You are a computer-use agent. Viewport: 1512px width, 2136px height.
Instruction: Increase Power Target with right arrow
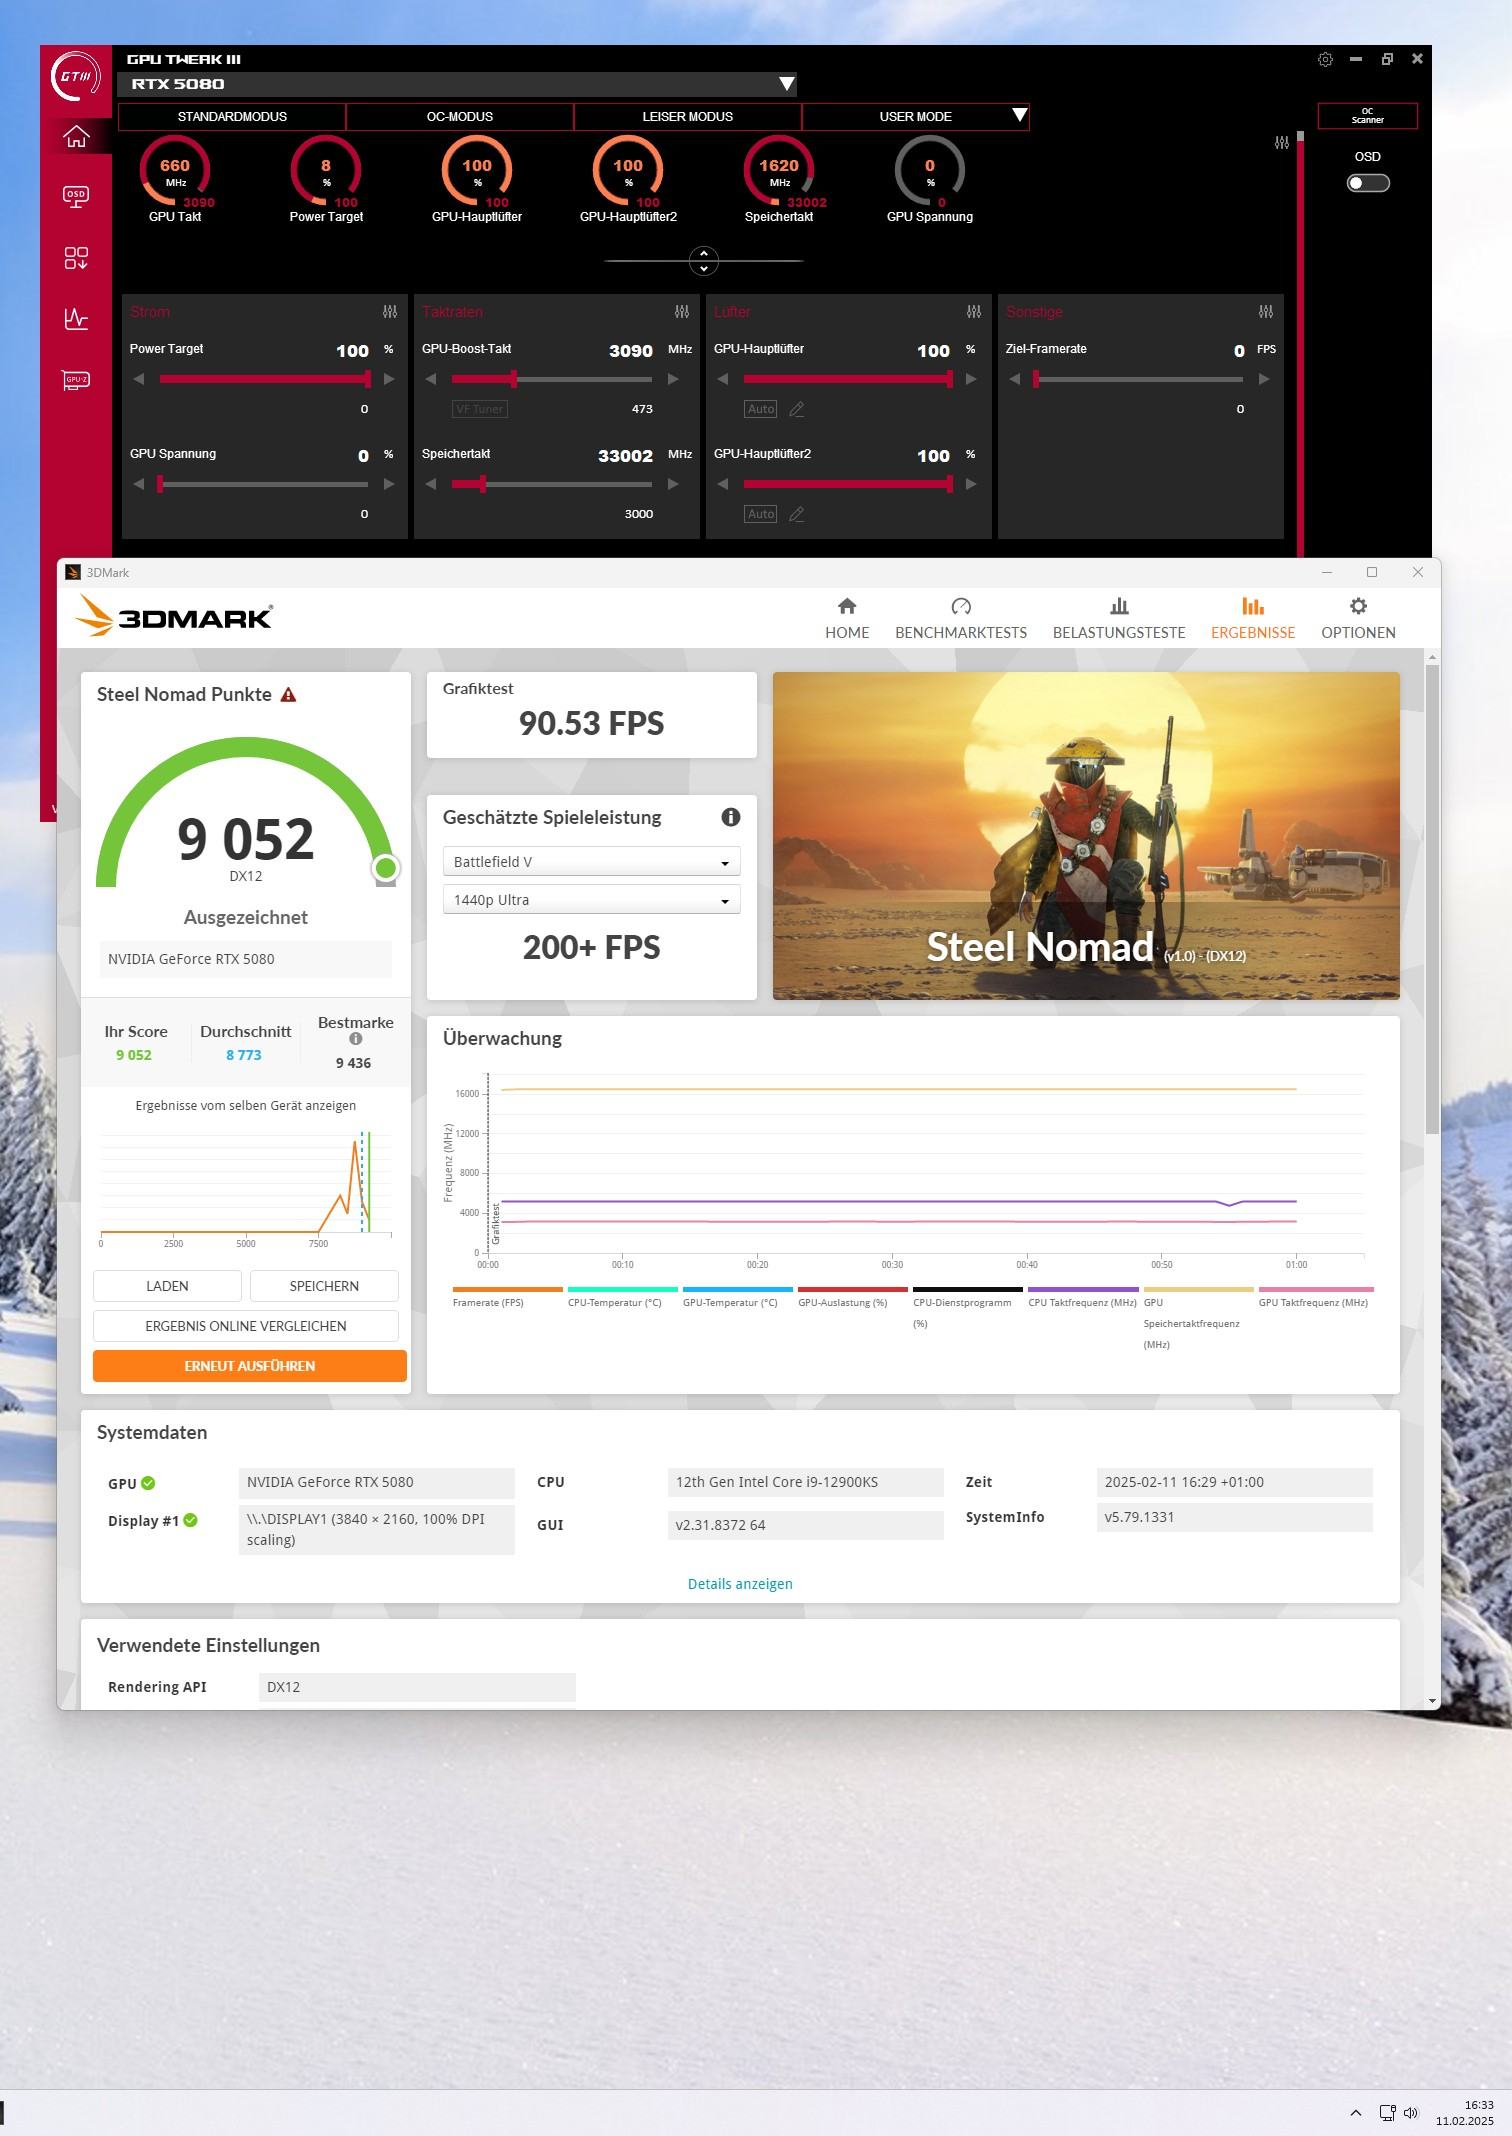pos(389,379)
